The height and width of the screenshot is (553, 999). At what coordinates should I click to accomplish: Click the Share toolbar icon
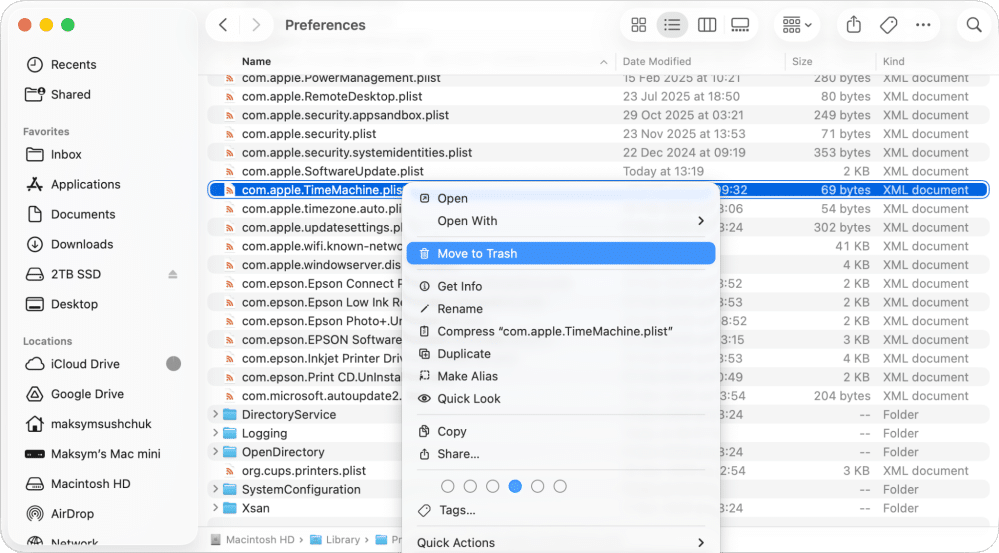(854, 25)
